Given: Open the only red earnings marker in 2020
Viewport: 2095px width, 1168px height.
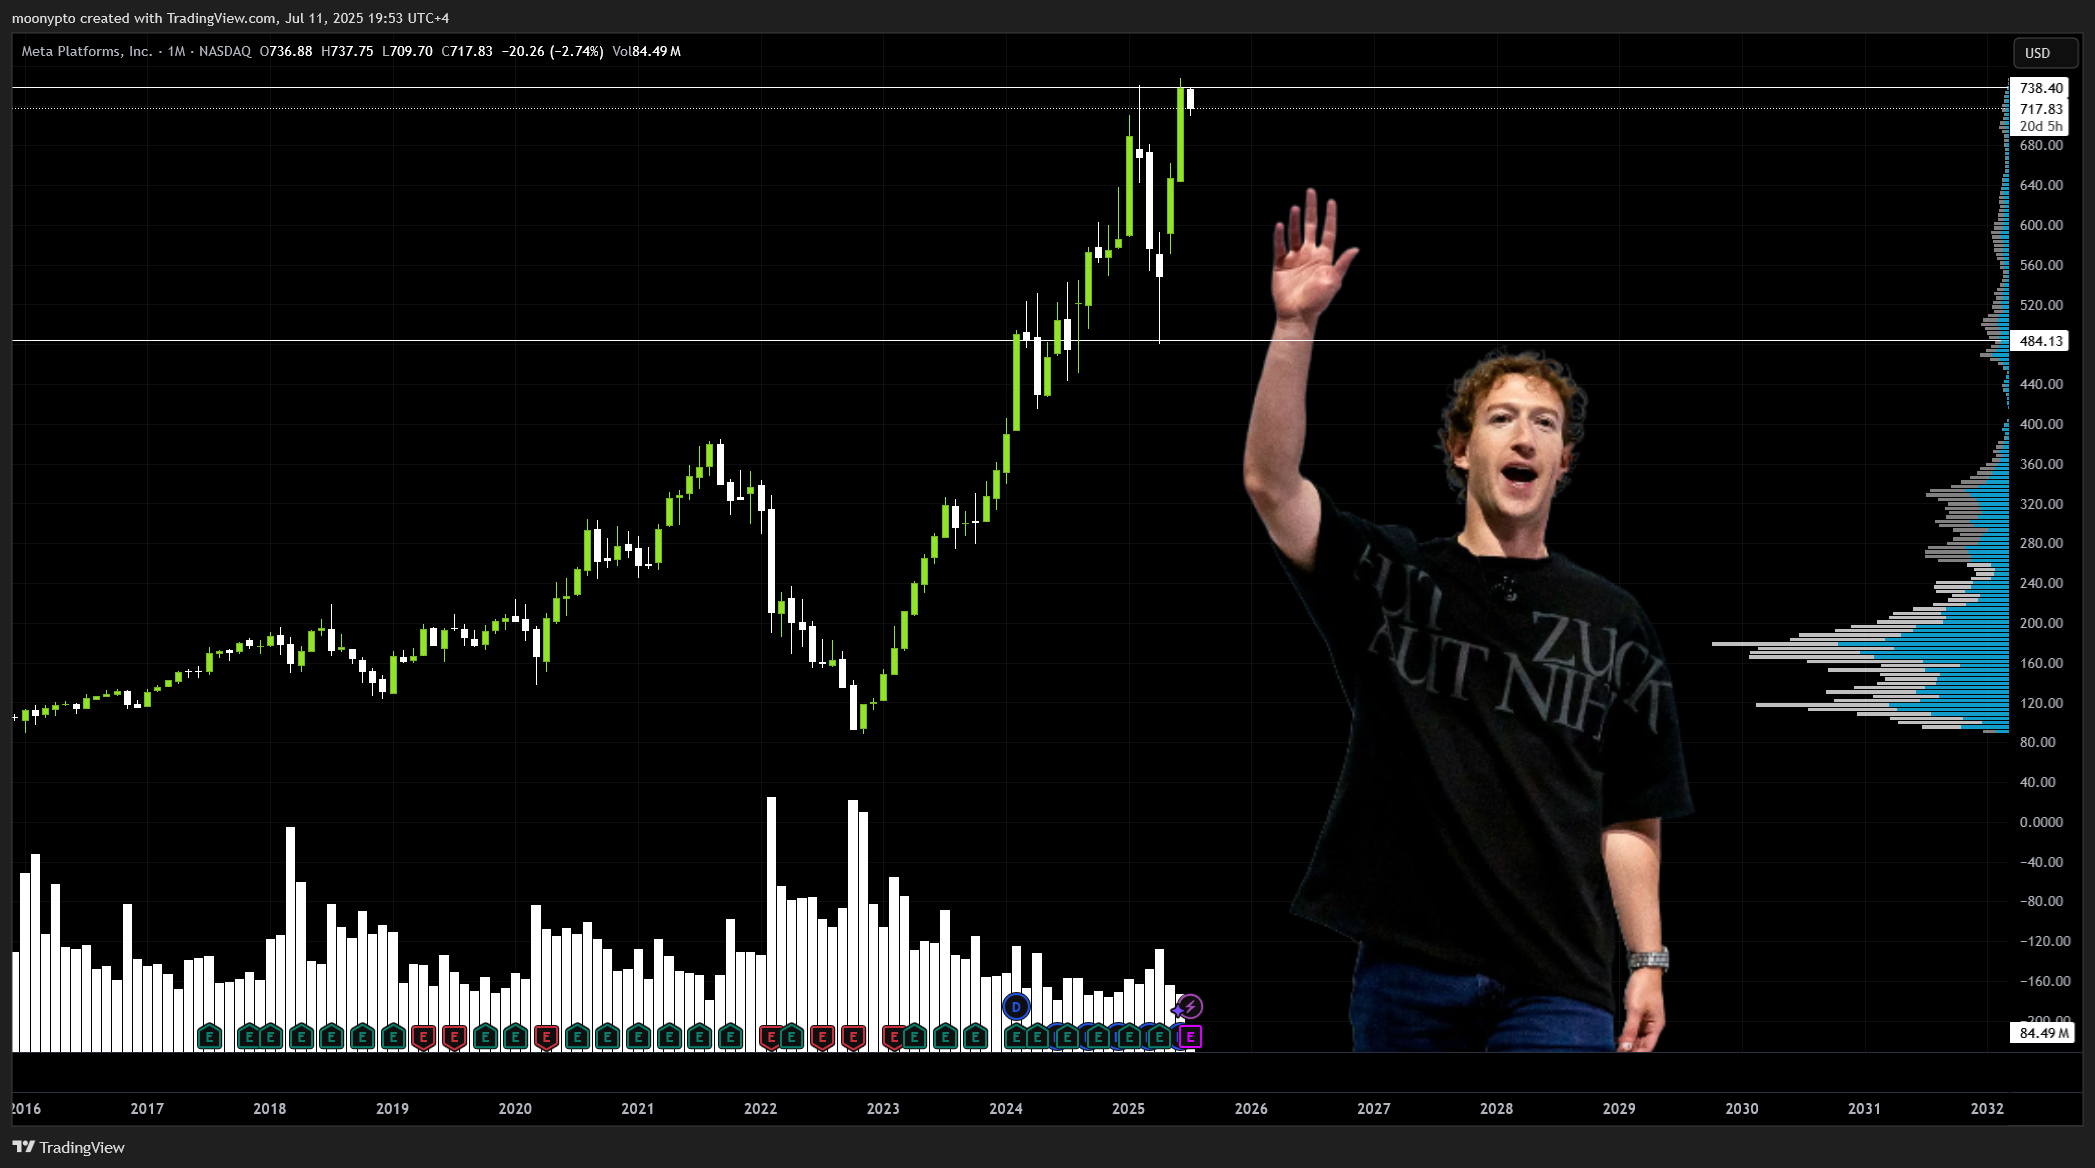Looking at the screenshot, I should (x=546, y=1037).
